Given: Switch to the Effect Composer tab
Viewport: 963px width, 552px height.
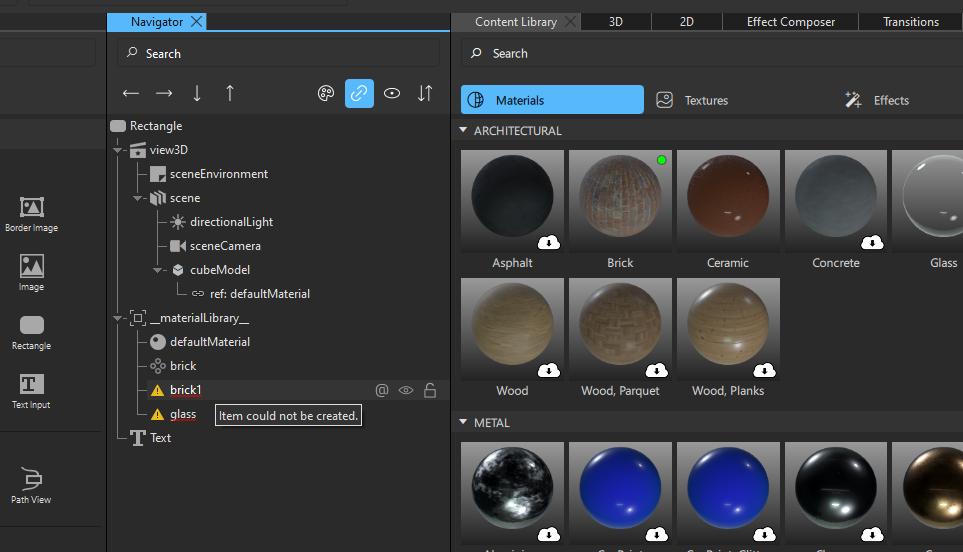Looking at the screenshot, I should coord(790,21).
